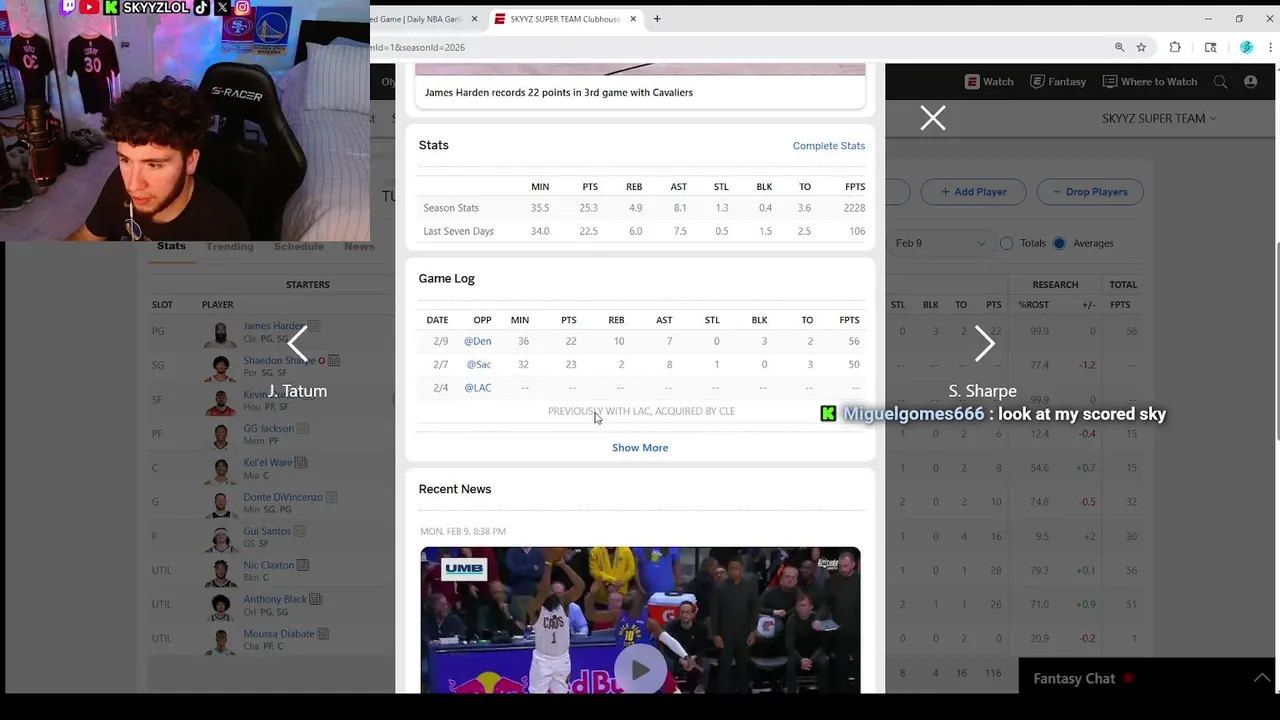Expand the SKYYZ SUPER TEAM dropdown

[1159, 118]
